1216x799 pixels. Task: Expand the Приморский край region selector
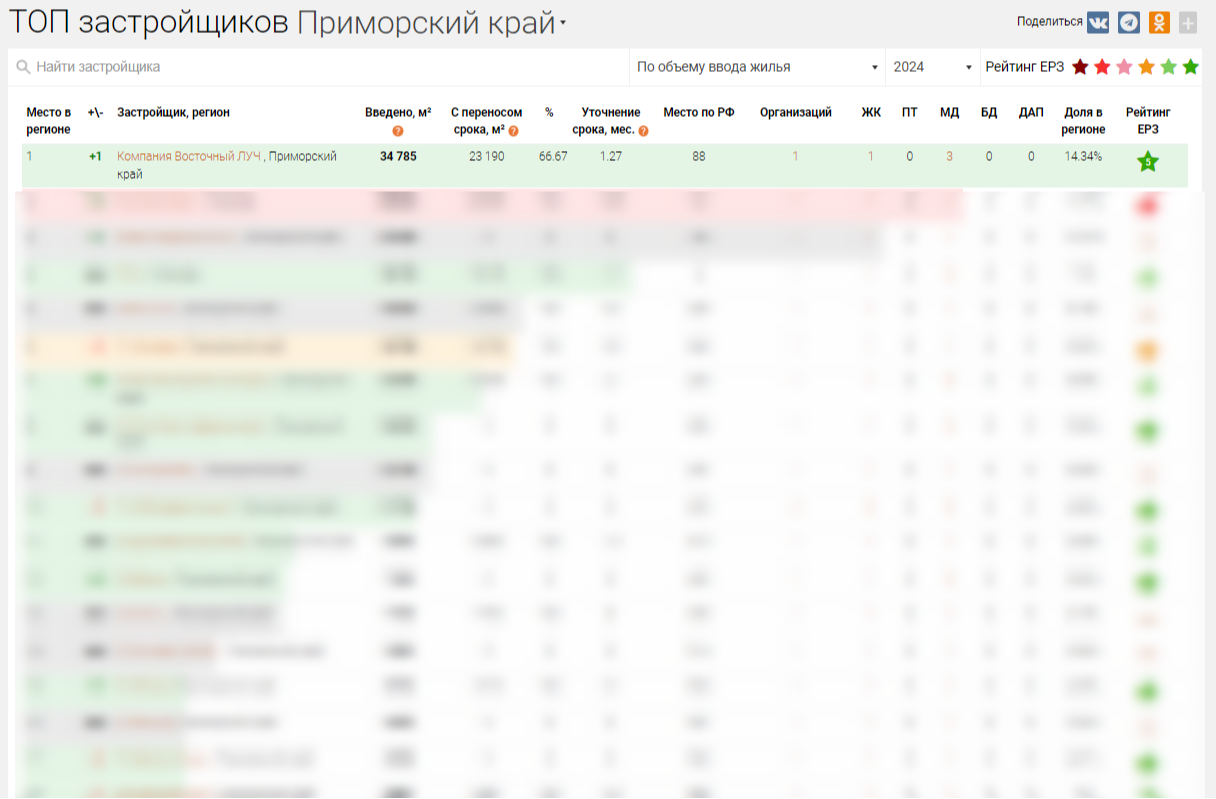(x=563, y=24)
